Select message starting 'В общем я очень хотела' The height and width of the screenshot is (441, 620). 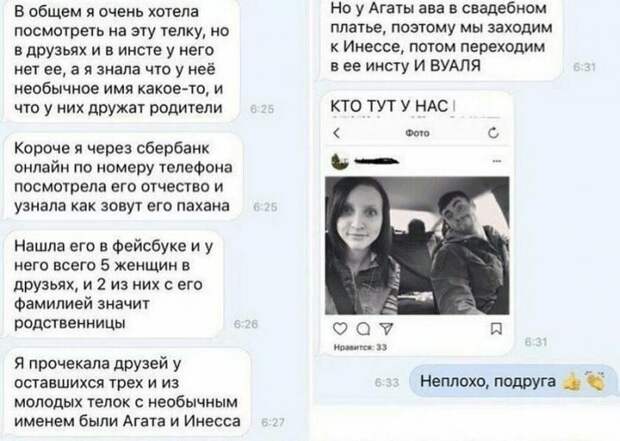pos(121,59)
